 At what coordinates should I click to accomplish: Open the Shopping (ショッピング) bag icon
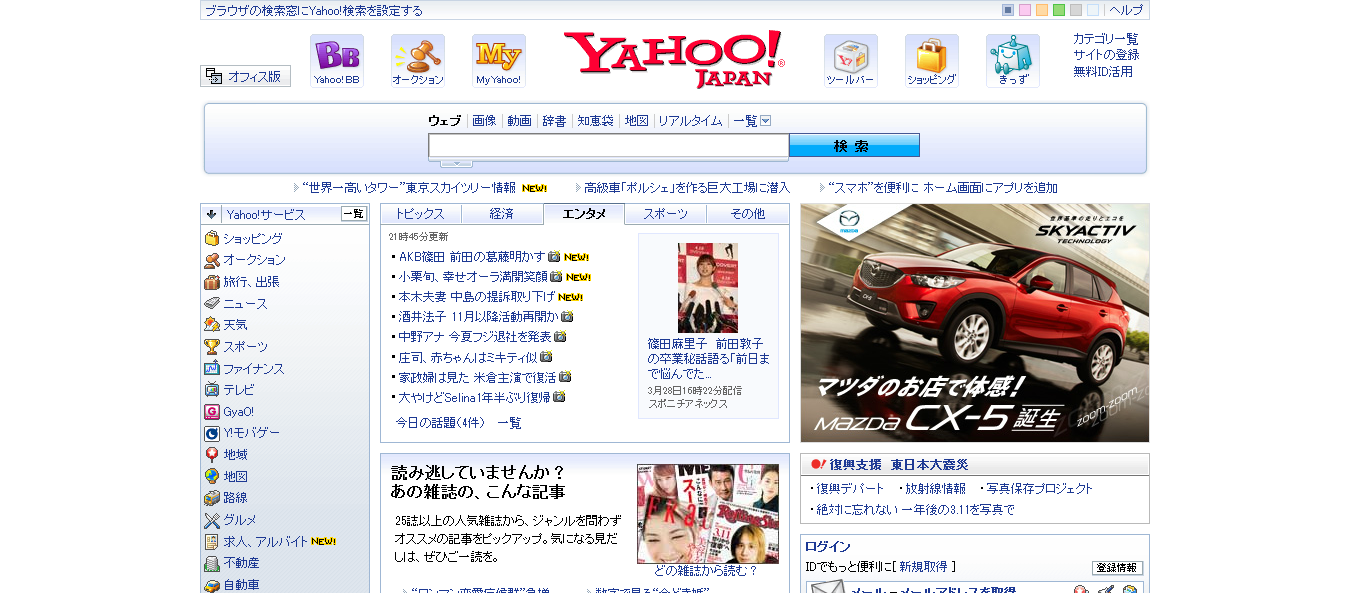(x=932, y=61)
